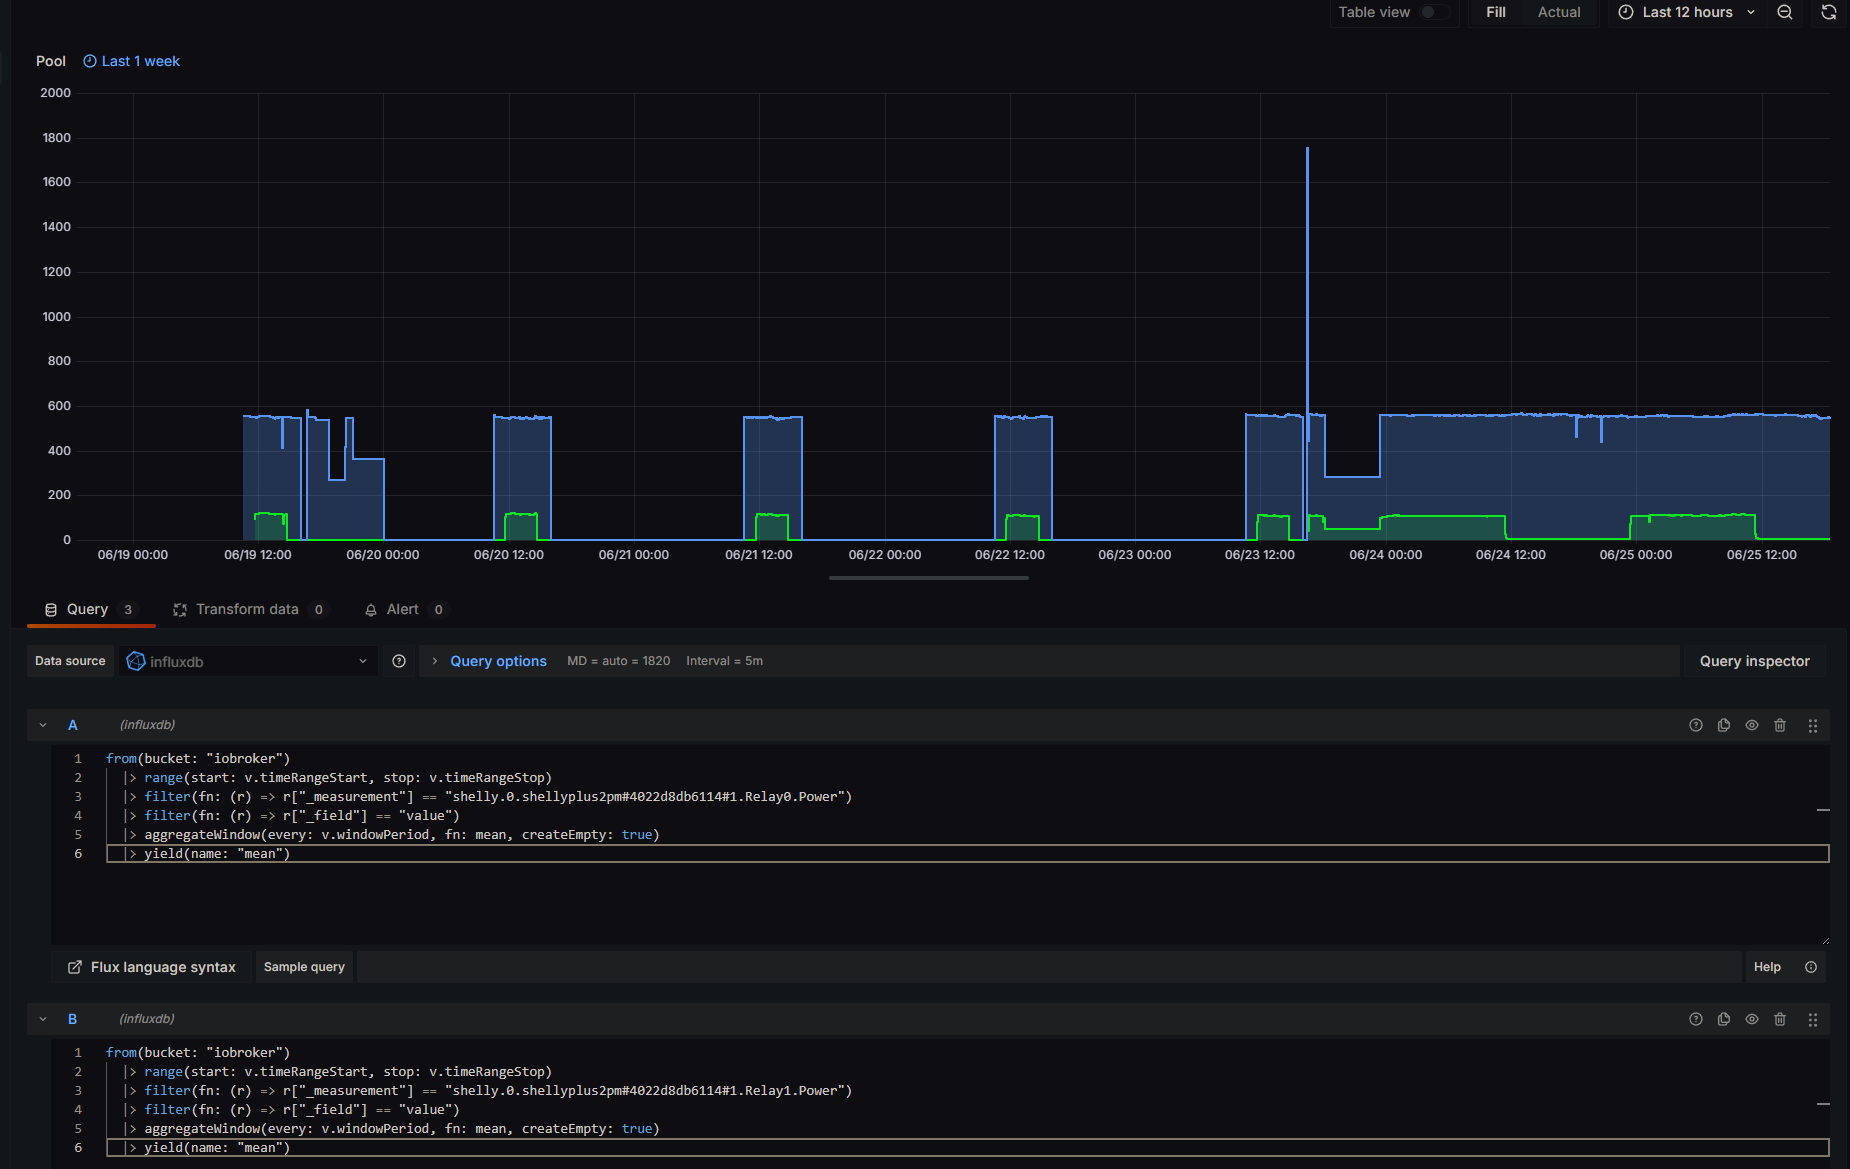Click the Transform data tab icon
Image resolution: width=1850 pixels, height=1169 pixels.
pyautogui.click(x=180, y=610)
